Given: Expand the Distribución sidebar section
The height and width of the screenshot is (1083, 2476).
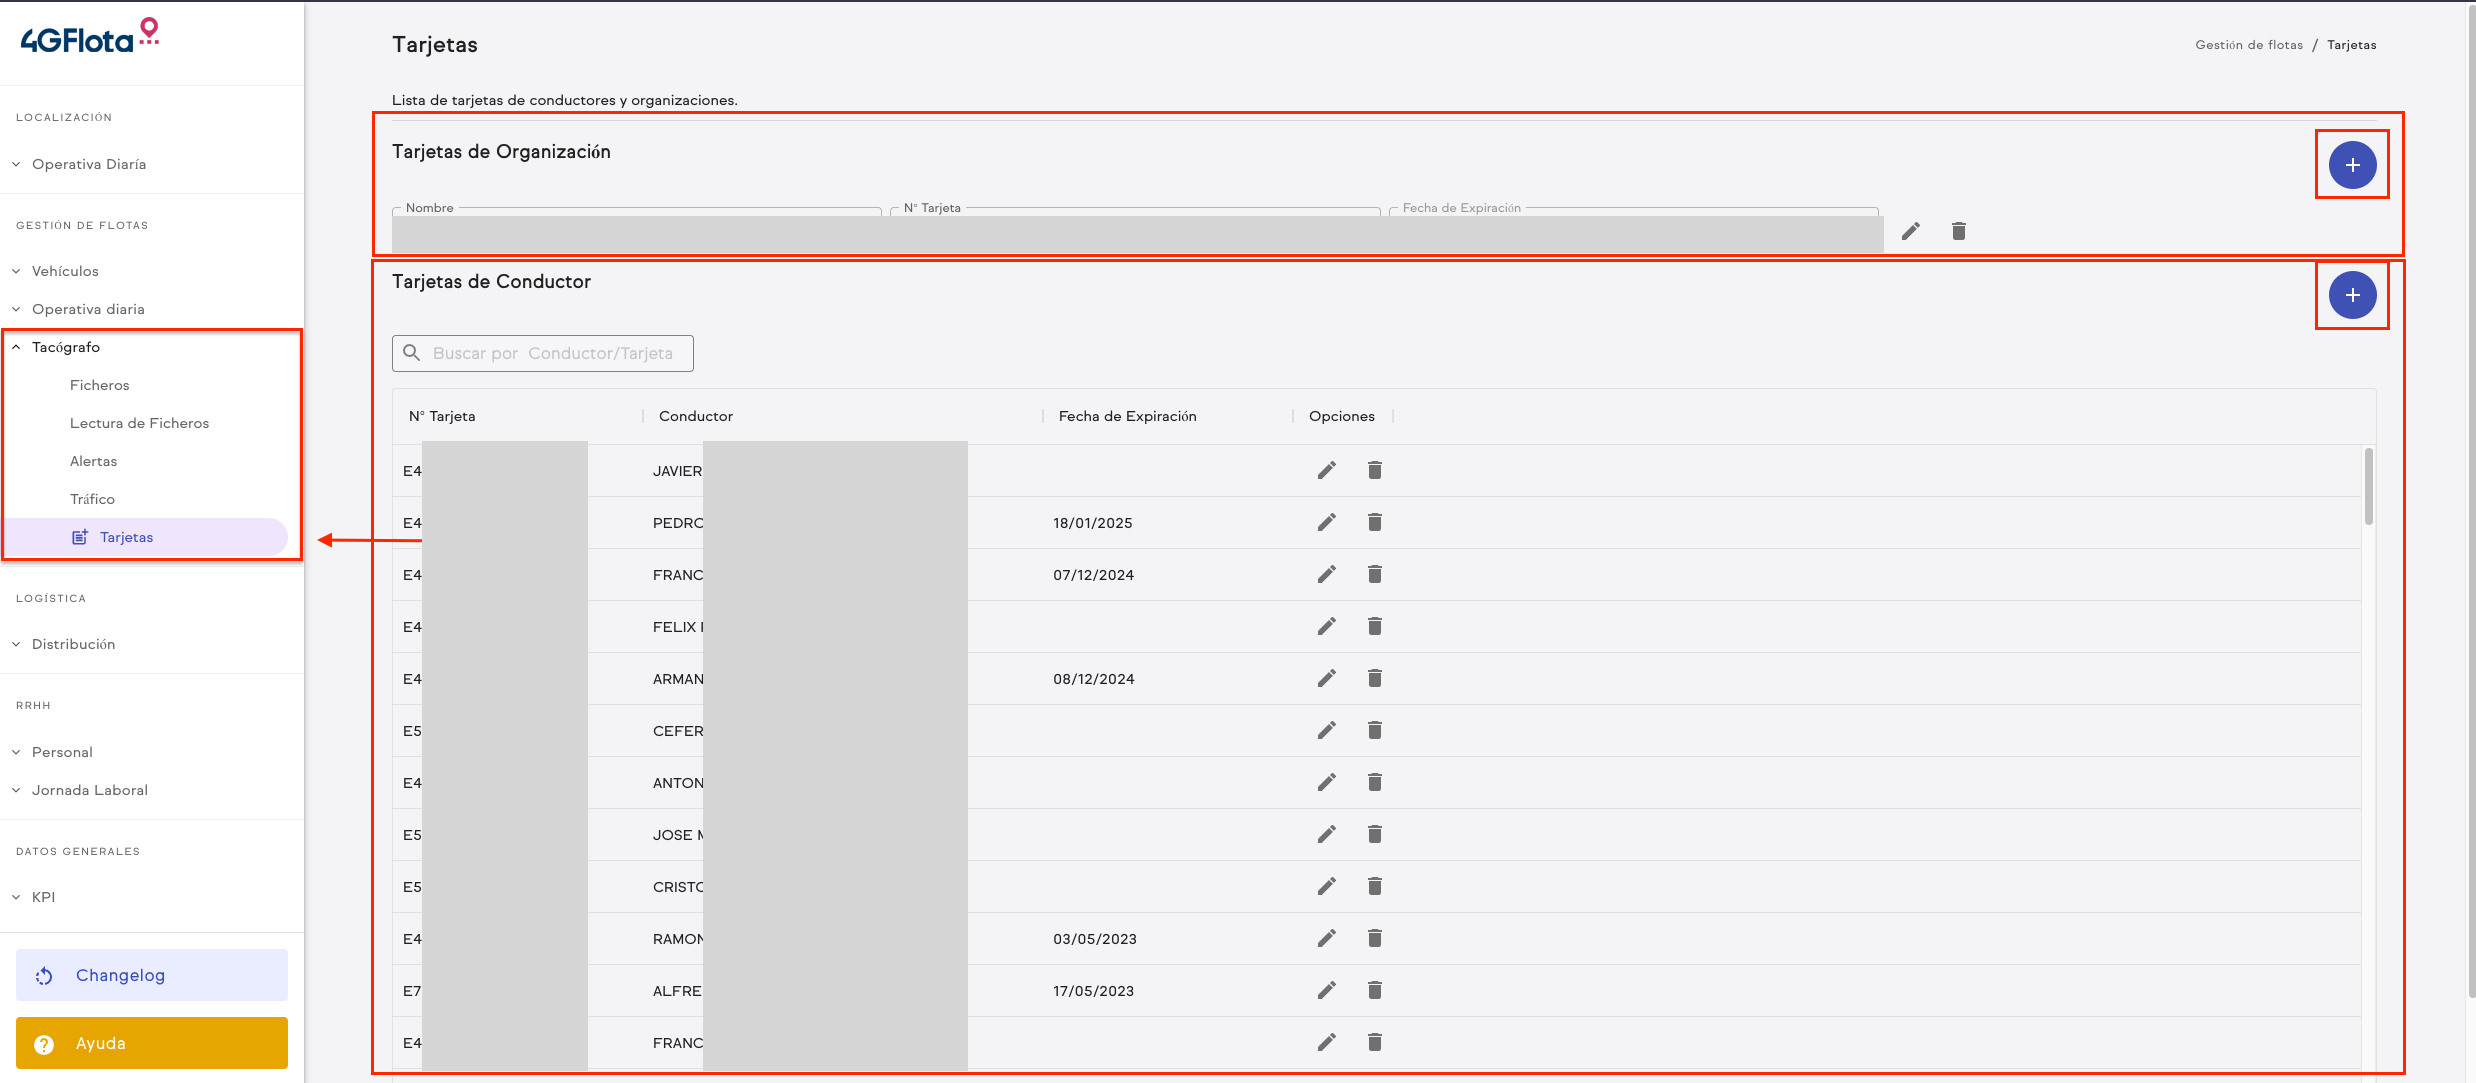Looking at the screenshot, I should 73,644.
